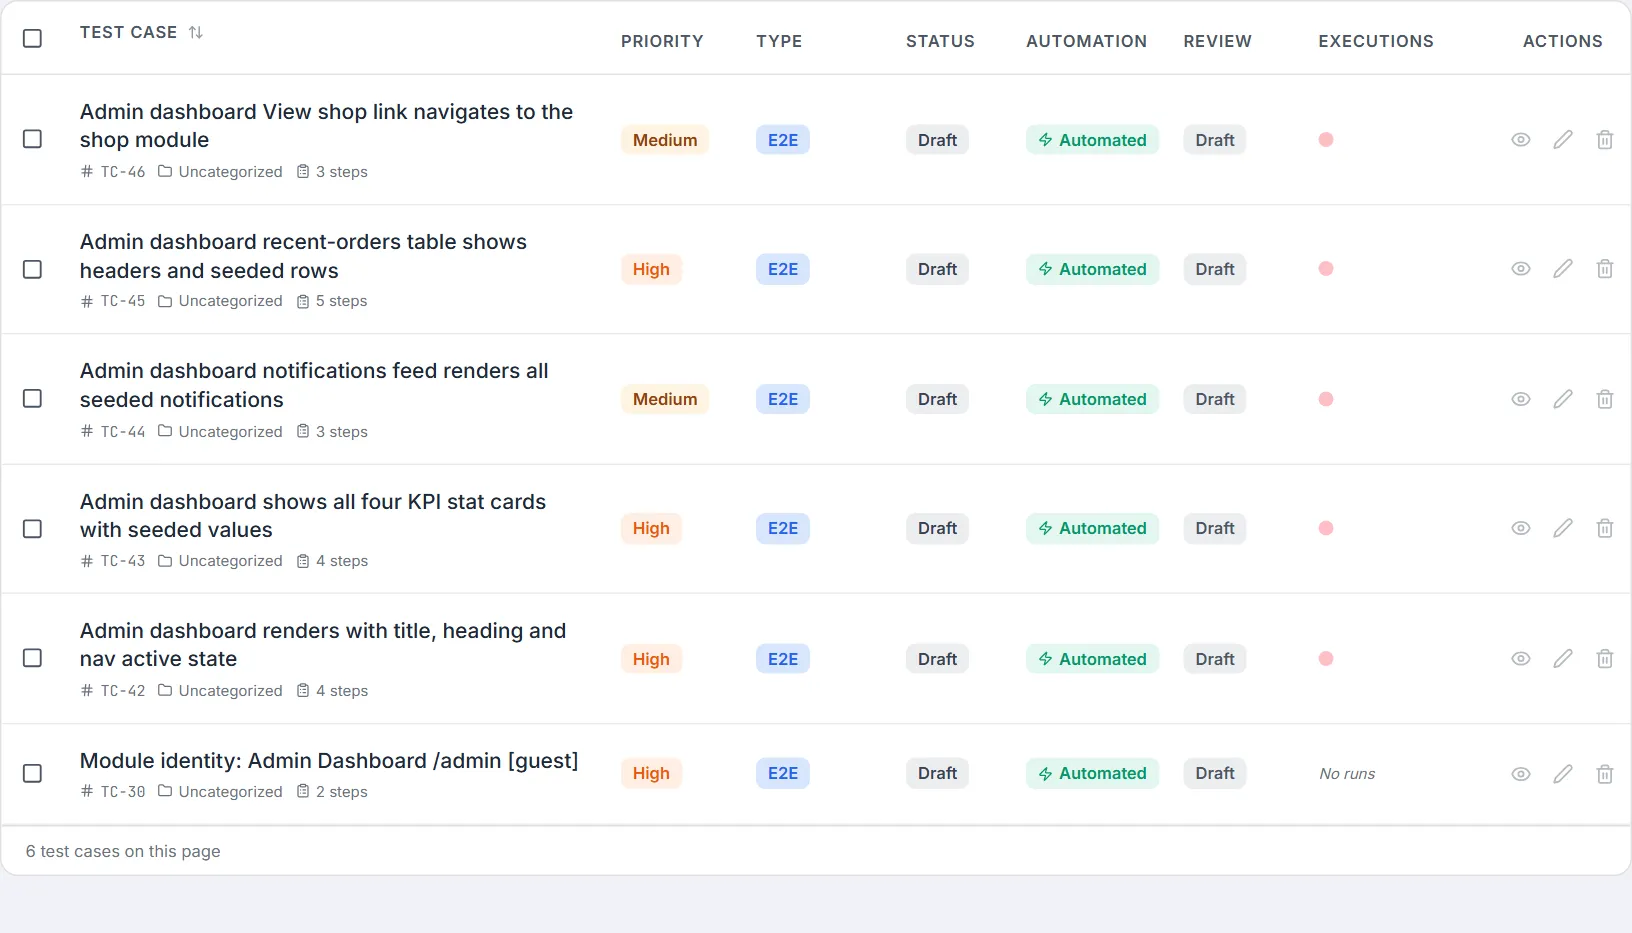Image resolution: width=1632 pixels, height=933 pixels.
Task: Delete test case TC-42 with trash icon
Action: [1604, 659]
